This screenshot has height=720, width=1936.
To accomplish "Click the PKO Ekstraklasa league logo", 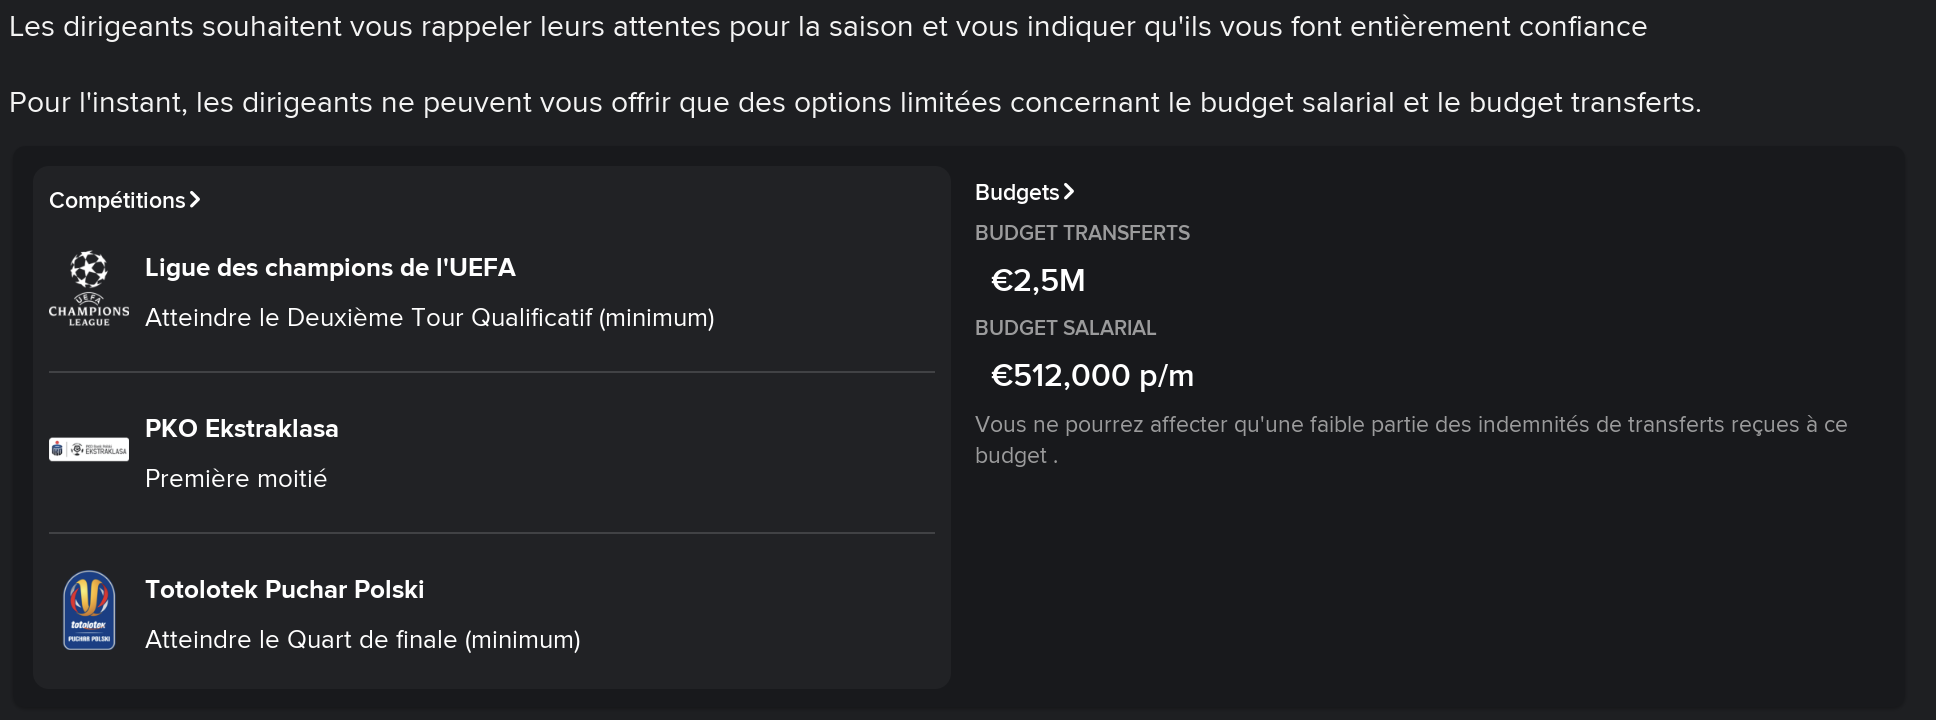I will tap(89, 450).
